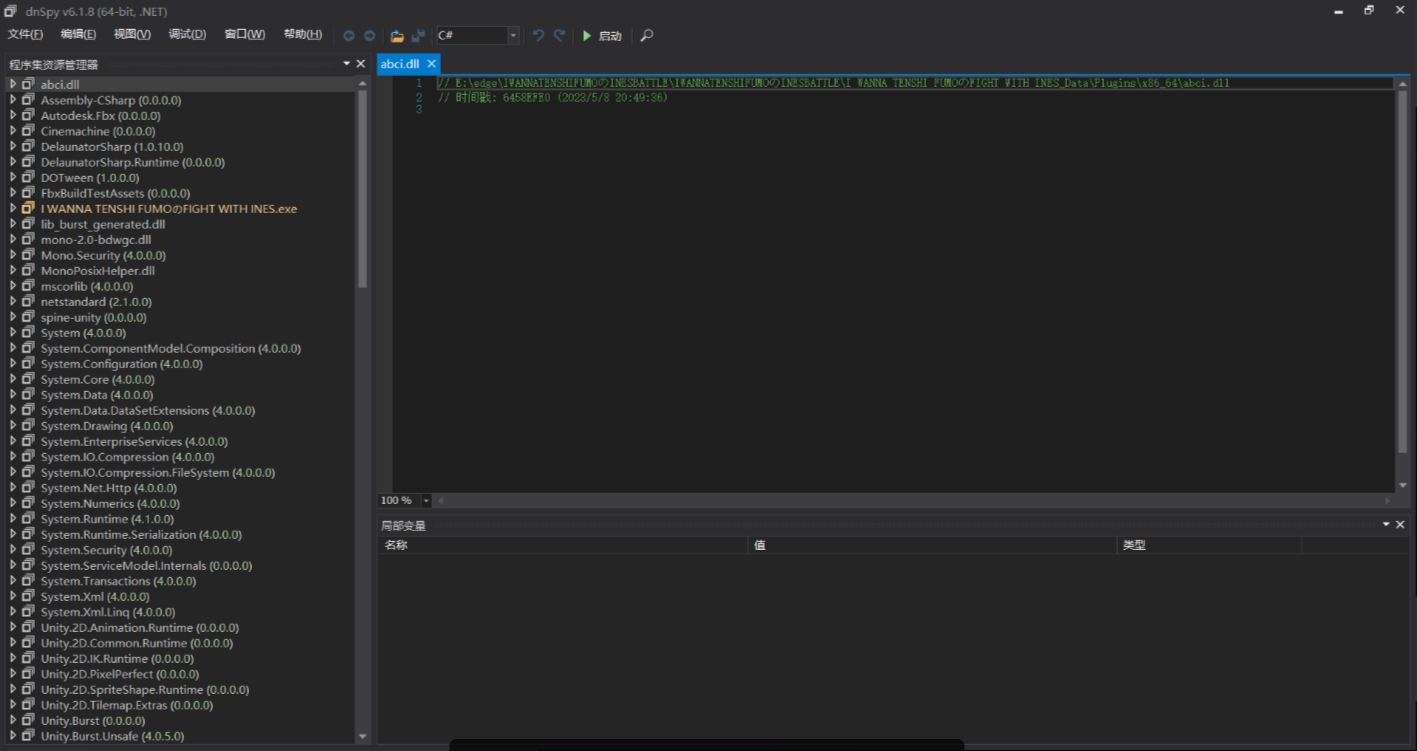This screenshot has width=1417, height=751.
Task: Click the assembly icon beside DOTween
Action: [x=28, y=178]
